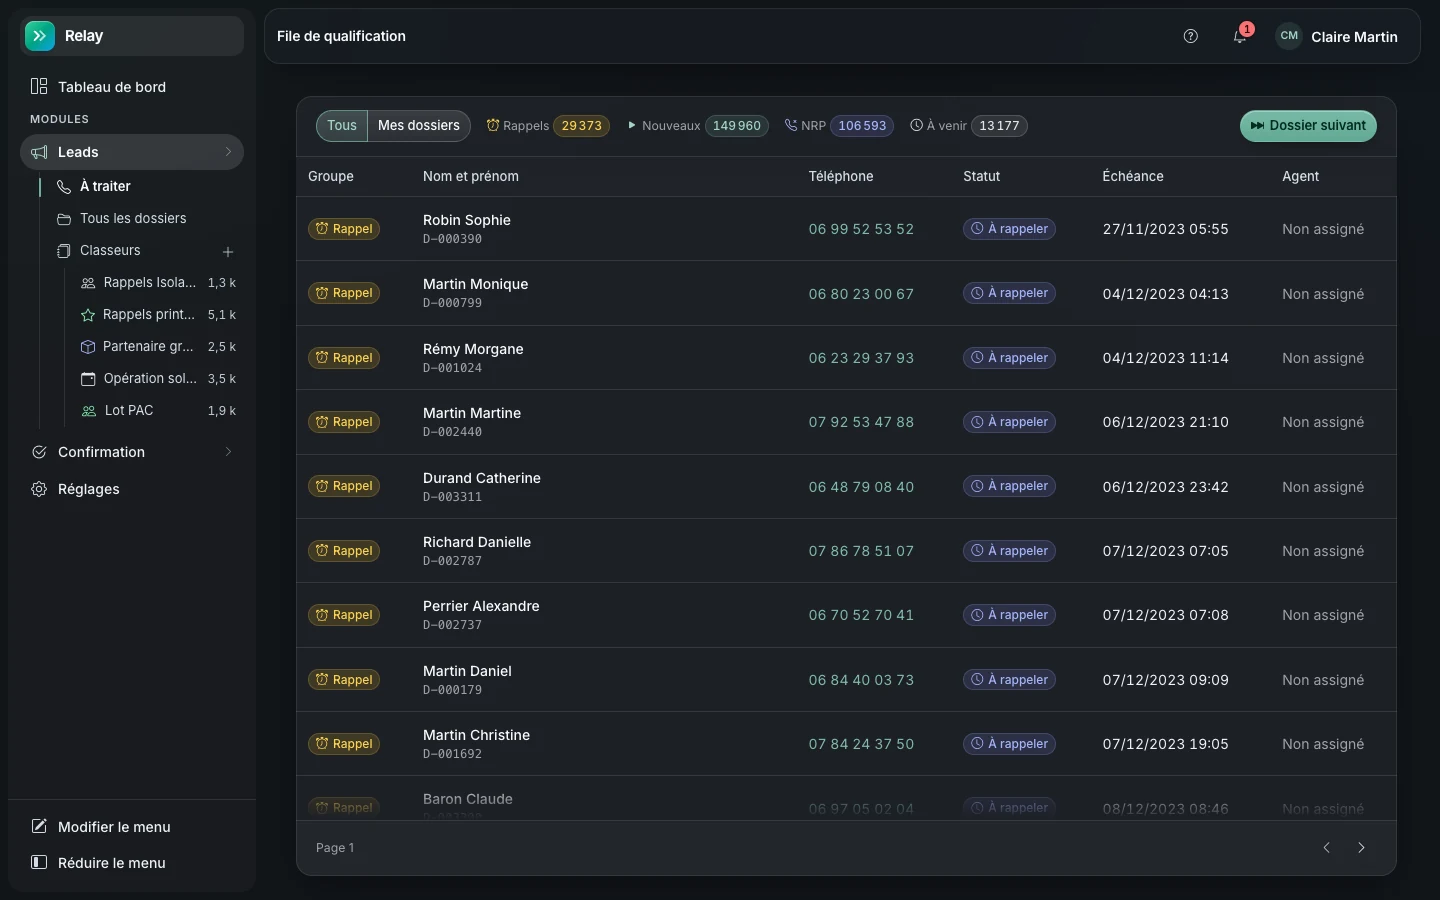Filter by NRP 106 593
Viewport: 1440px width, 900px height.
click(x=838, y=126)
